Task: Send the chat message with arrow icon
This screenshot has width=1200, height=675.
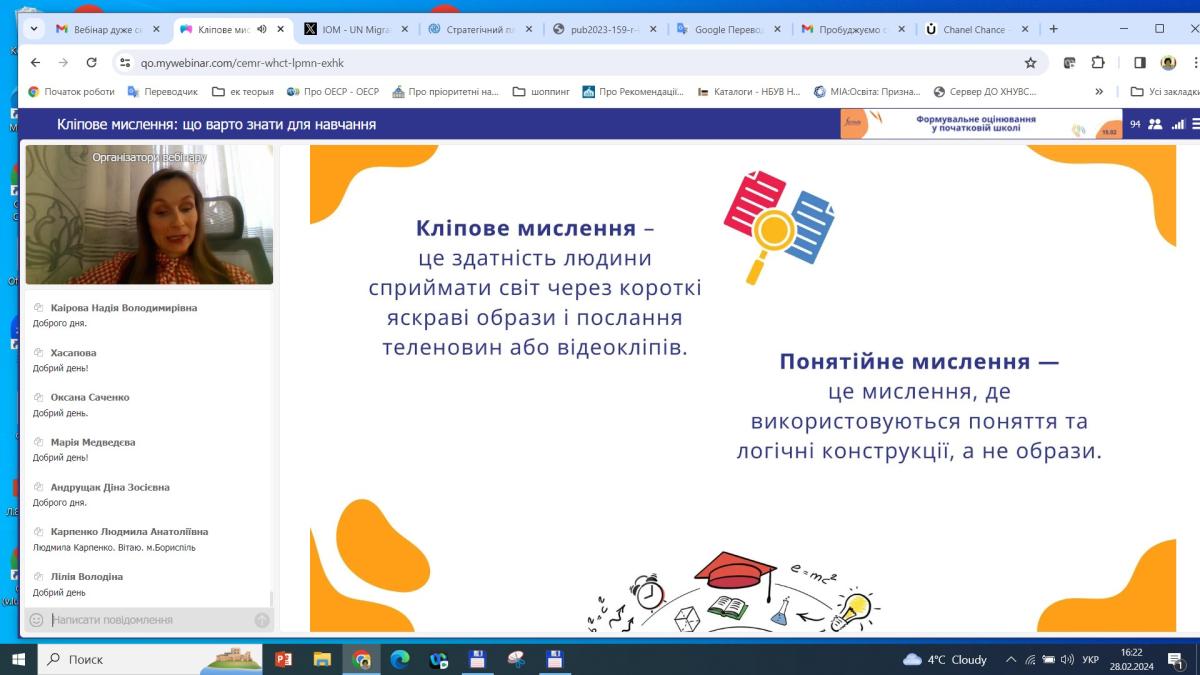Action: click(x=262, y=620)
